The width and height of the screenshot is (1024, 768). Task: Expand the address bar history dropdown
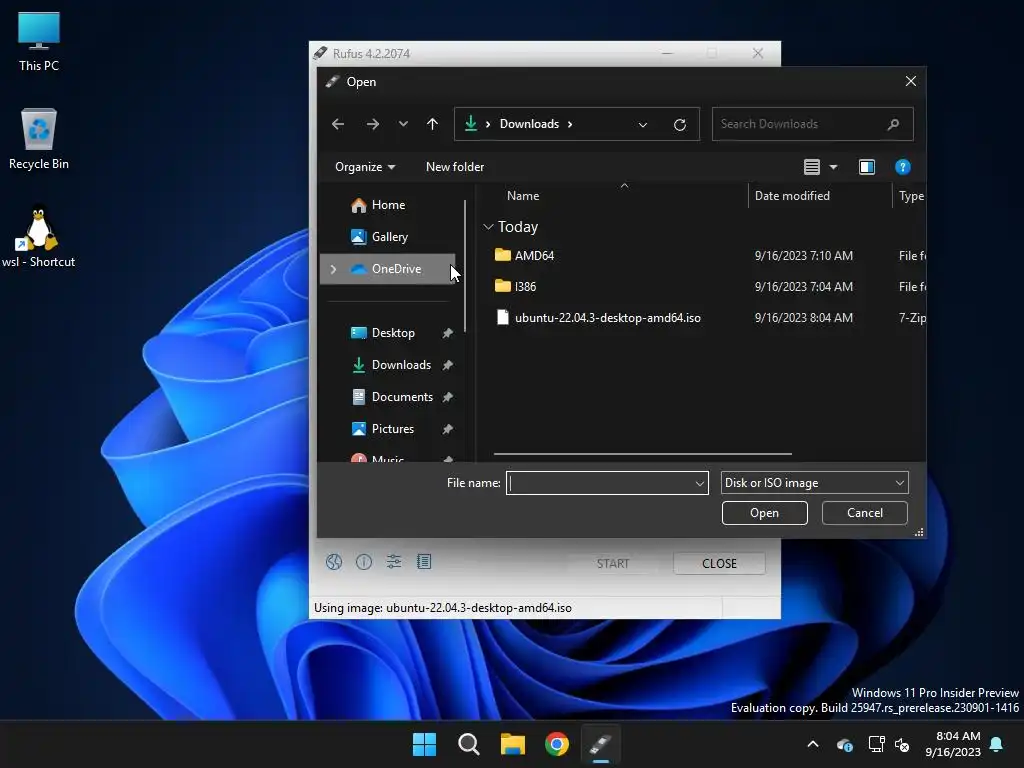[643, 125]
